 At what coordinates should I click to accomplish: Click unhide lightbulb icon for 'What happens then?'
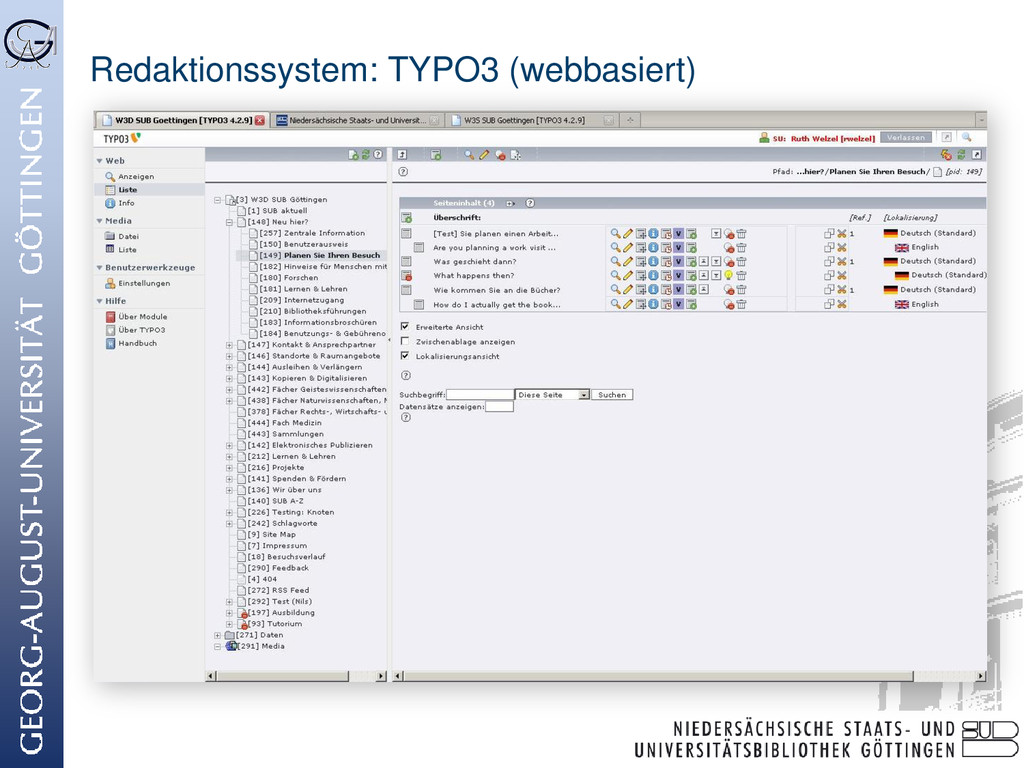point(729,276)
